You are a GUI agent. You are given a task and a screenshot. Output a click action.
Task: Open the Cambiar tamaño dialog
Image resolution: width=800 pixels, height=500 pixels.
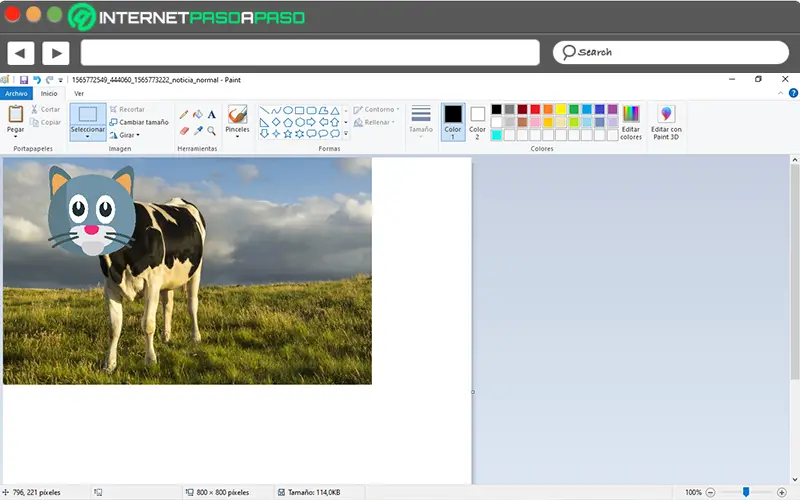pos(139,122)
